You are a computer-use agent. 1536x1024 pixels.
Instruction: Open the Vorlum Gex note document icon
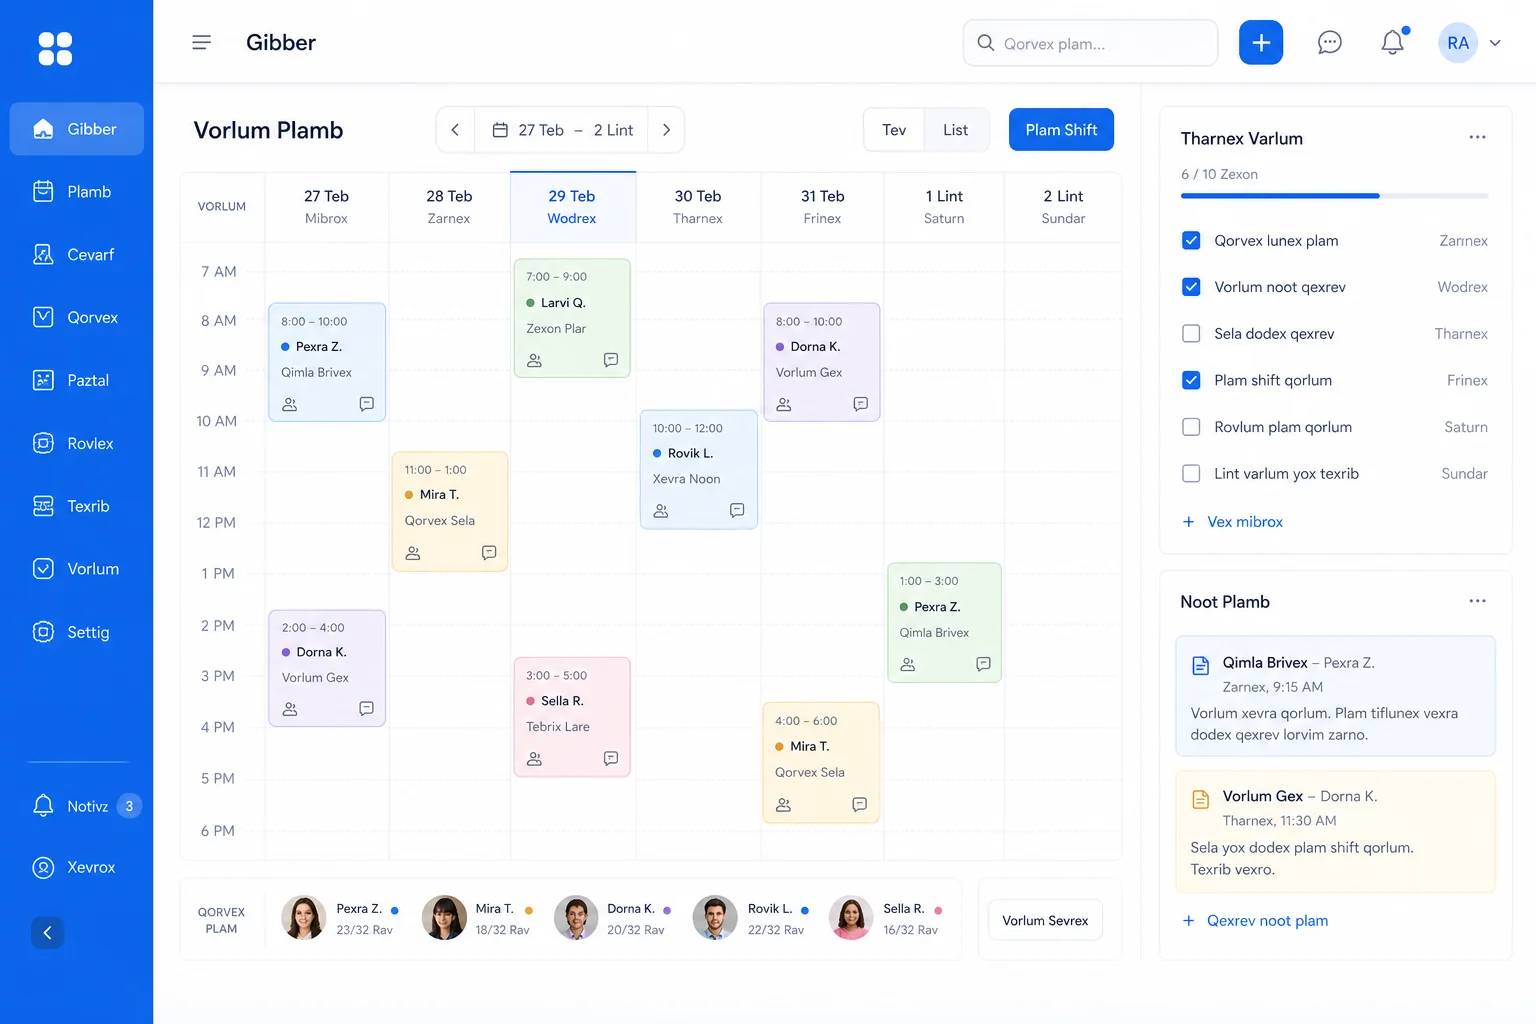pyautogui.click(x=1201, y=799)
